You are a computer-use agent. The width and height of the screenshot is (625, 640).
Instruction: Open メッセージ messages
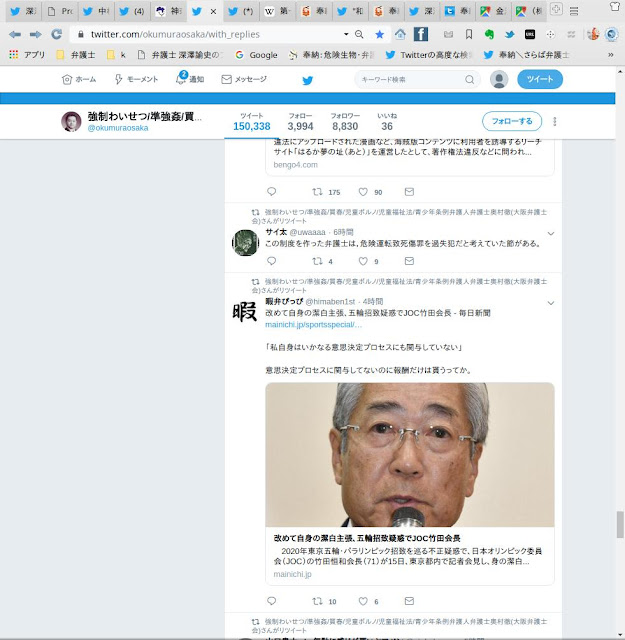244,79
